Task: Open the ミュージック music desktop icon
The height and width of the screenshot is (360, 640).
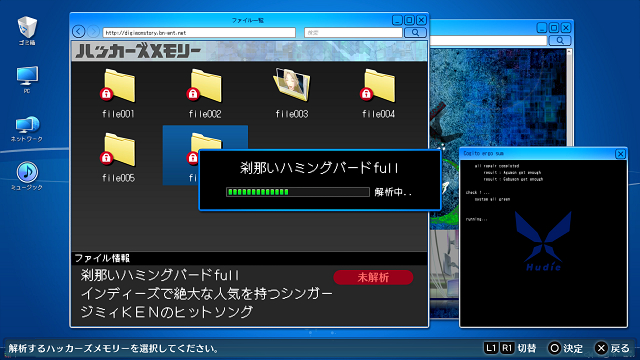Action: (27, 176)
